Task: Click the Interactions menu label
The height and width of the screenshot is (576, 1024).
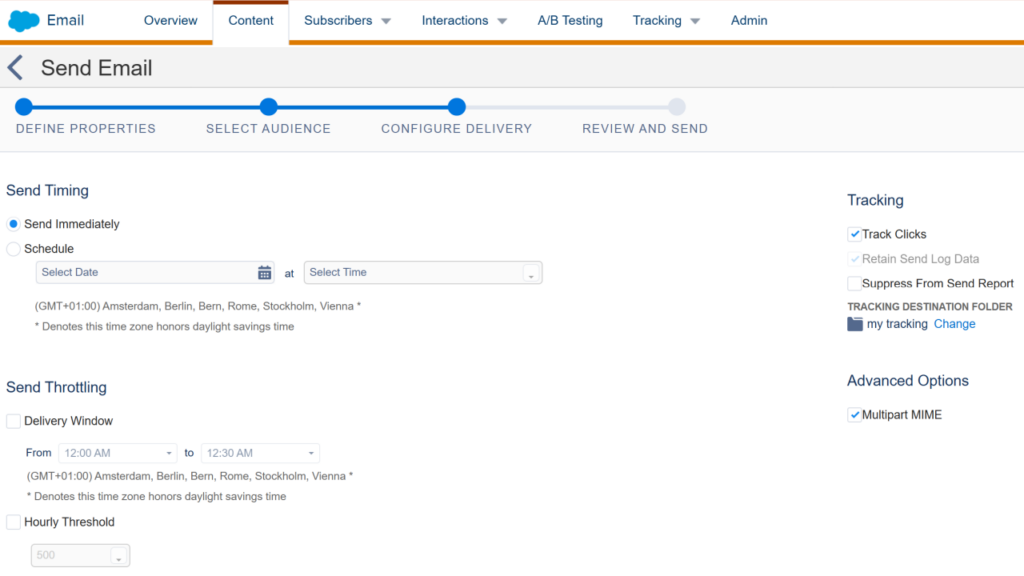Action: tap(455, 20)
